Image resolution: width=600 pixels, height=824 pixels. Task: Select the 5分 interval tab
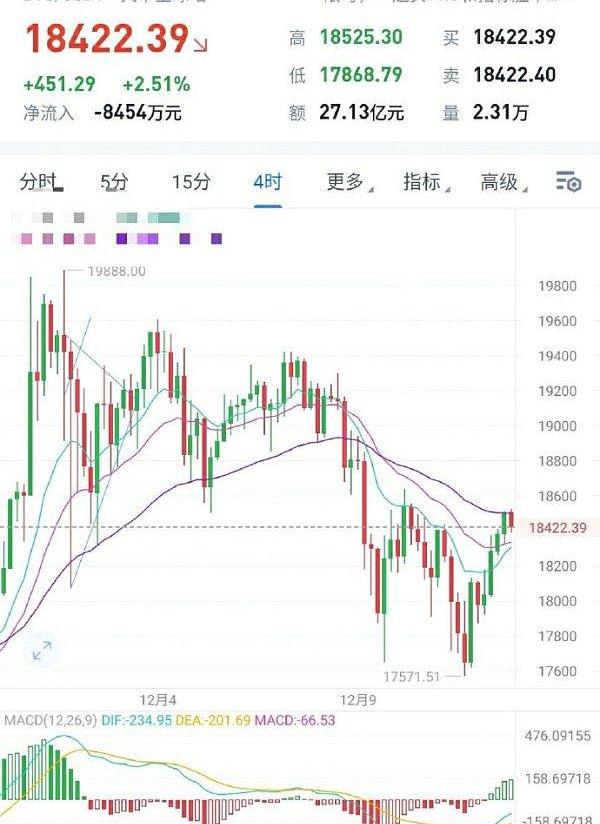coord(114,182)
